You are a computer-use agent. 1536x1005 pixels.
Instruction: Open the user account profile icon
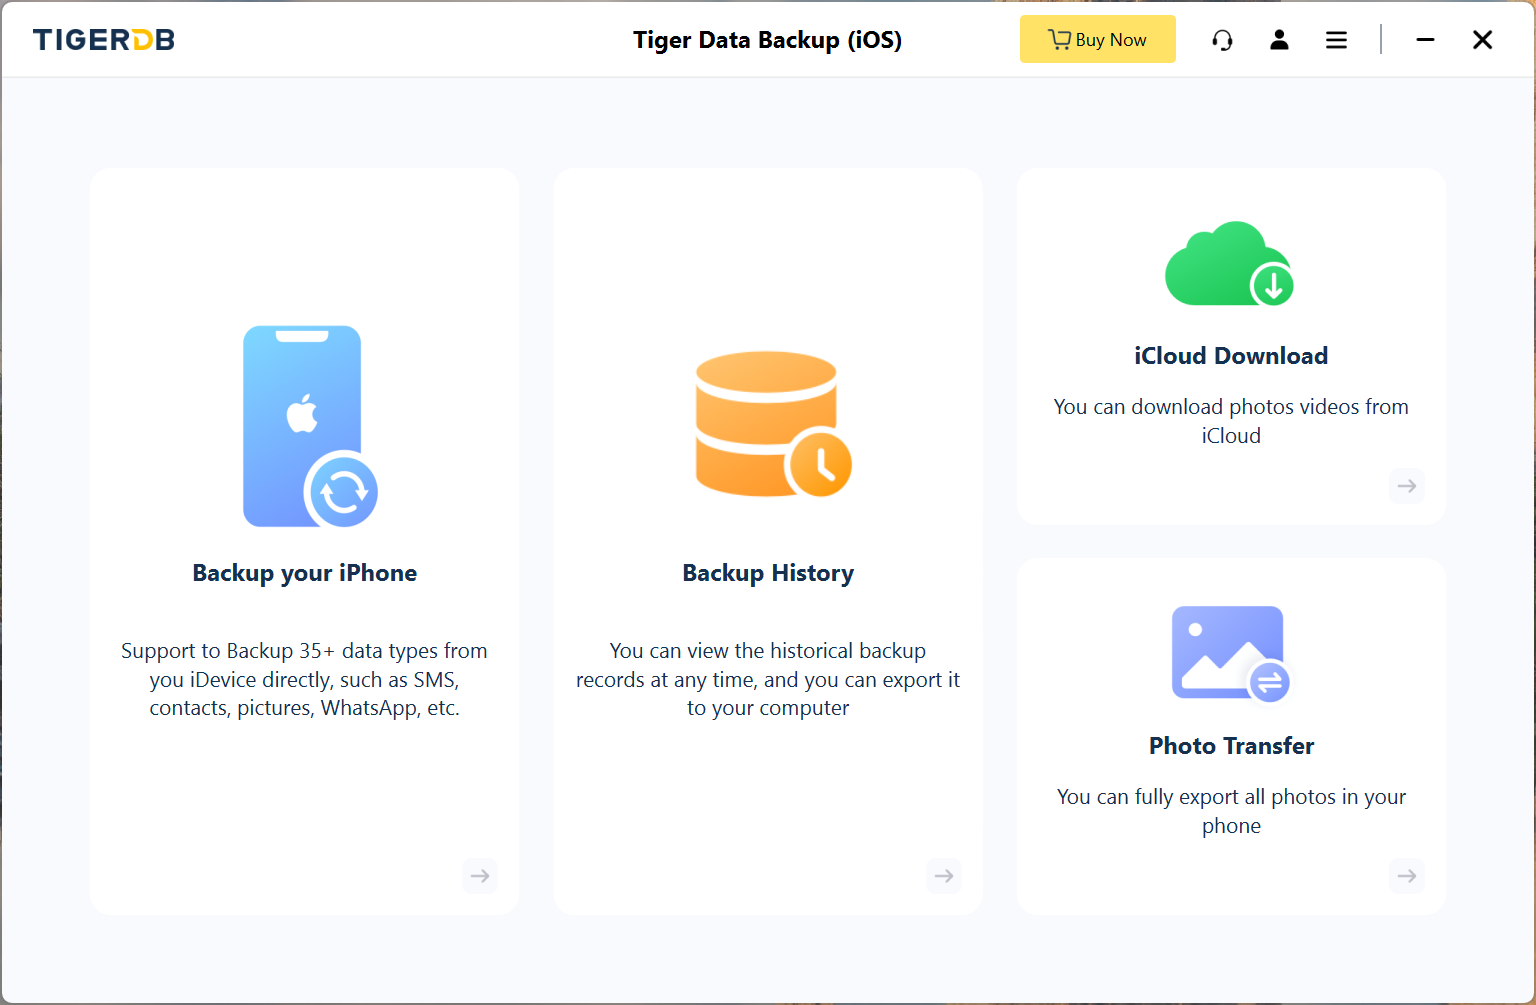1279,40
